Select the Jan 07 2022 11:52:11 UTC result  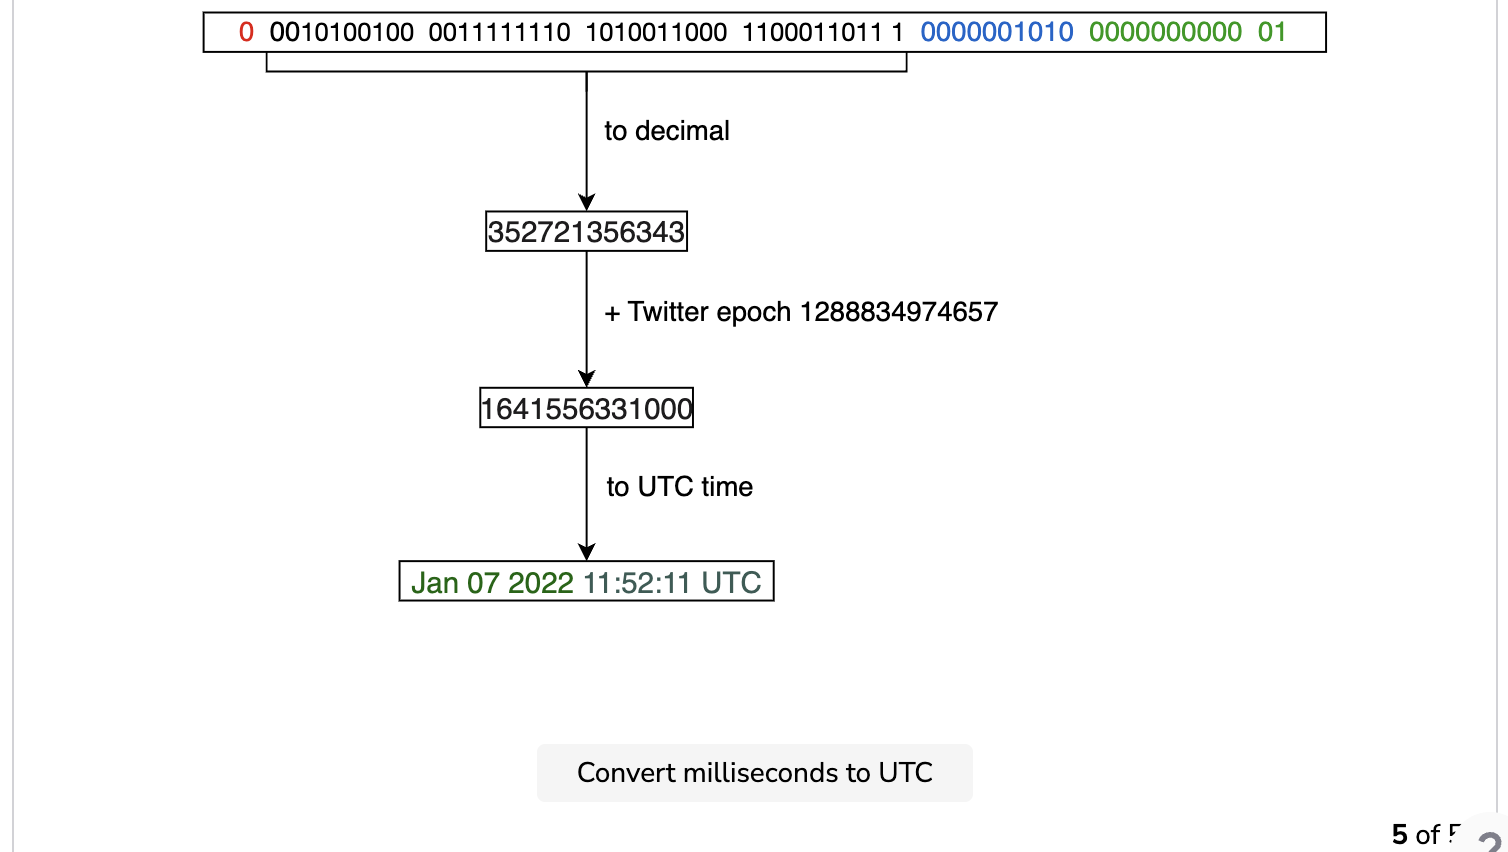pos(586,582)
